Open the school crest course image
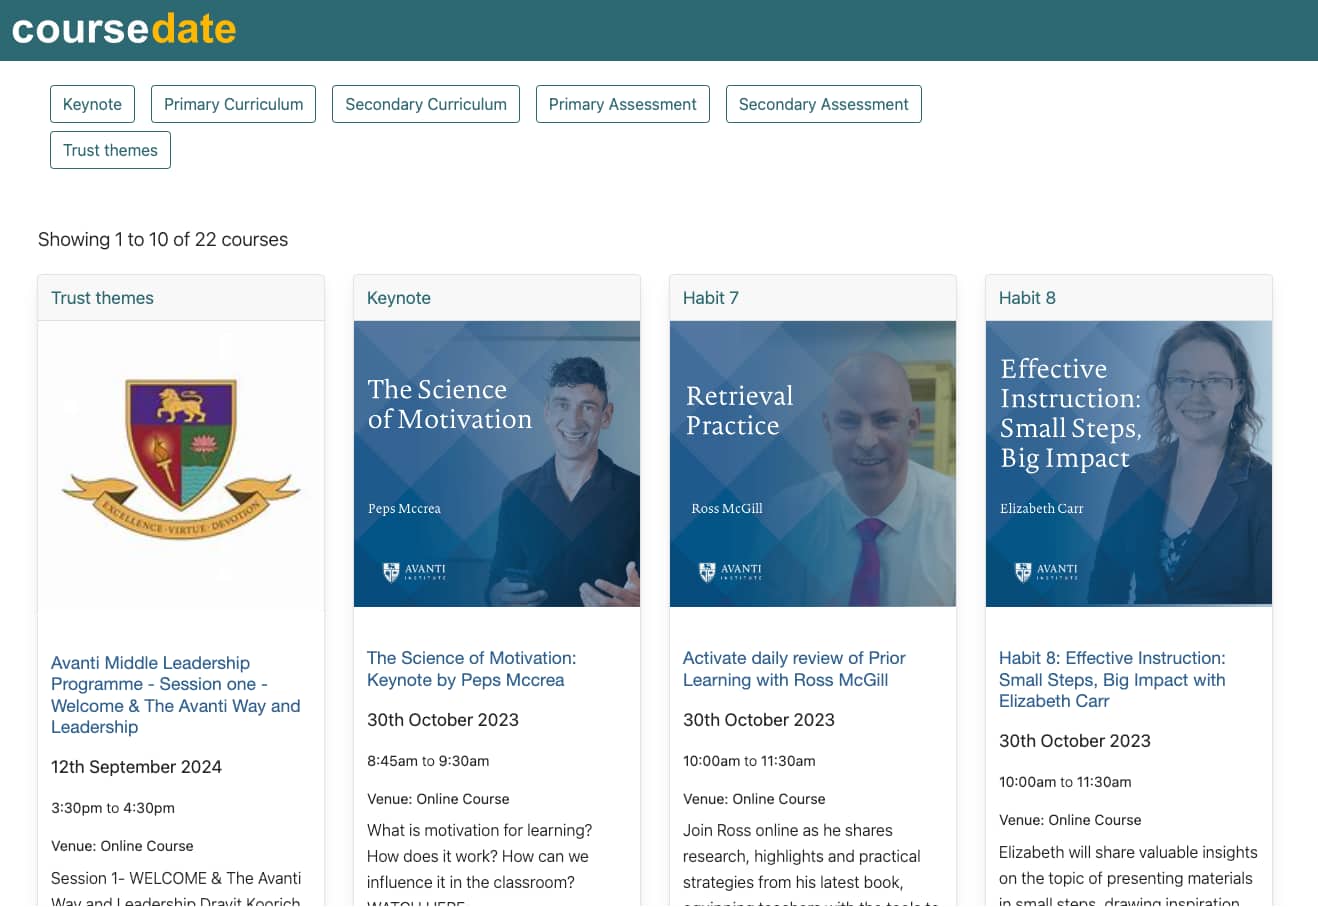The height and width of the screenshot is (907, 1318). tap(181, 463)
